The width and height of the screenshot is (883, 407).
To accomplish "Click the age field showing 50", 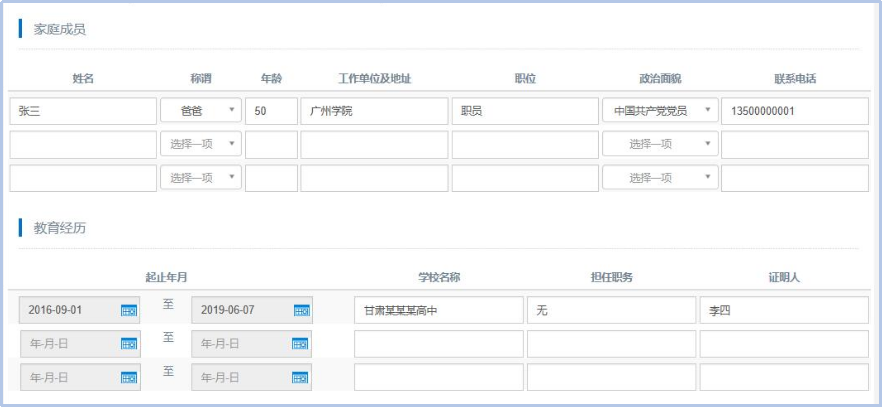I will point(271,111).
